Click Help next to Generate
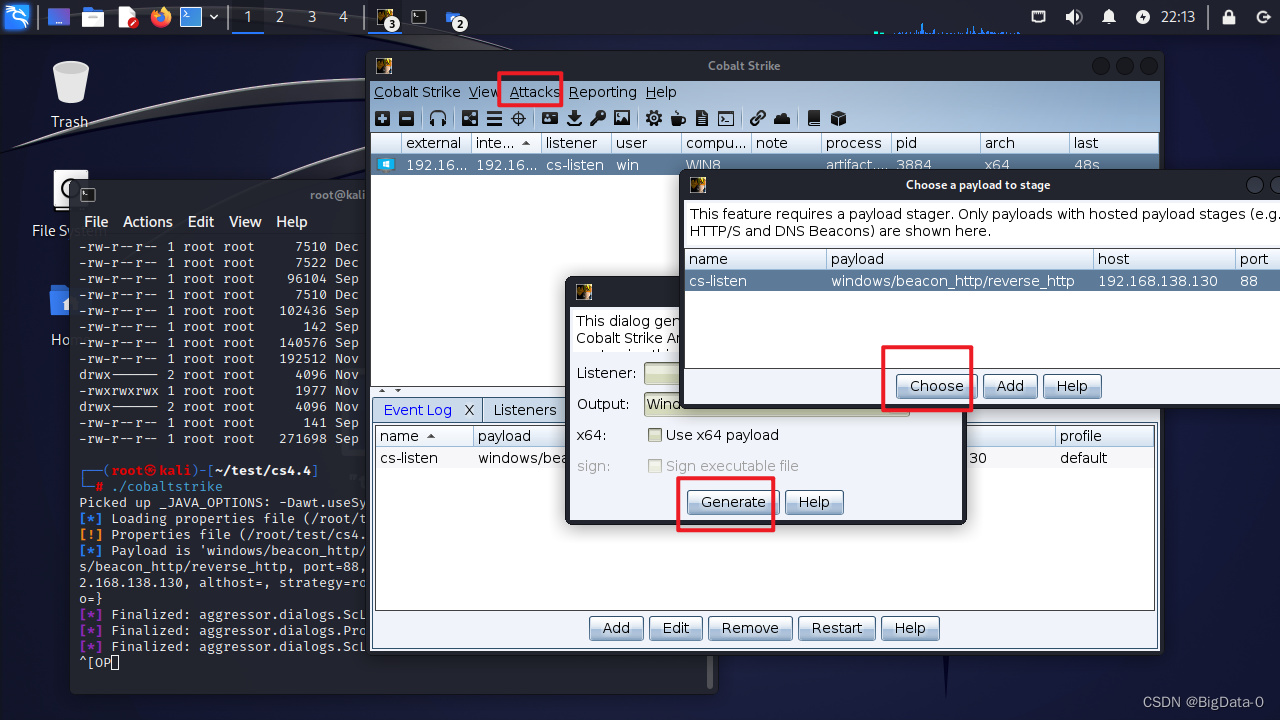Screen dimensions: 1280x720 coord(814,502)
